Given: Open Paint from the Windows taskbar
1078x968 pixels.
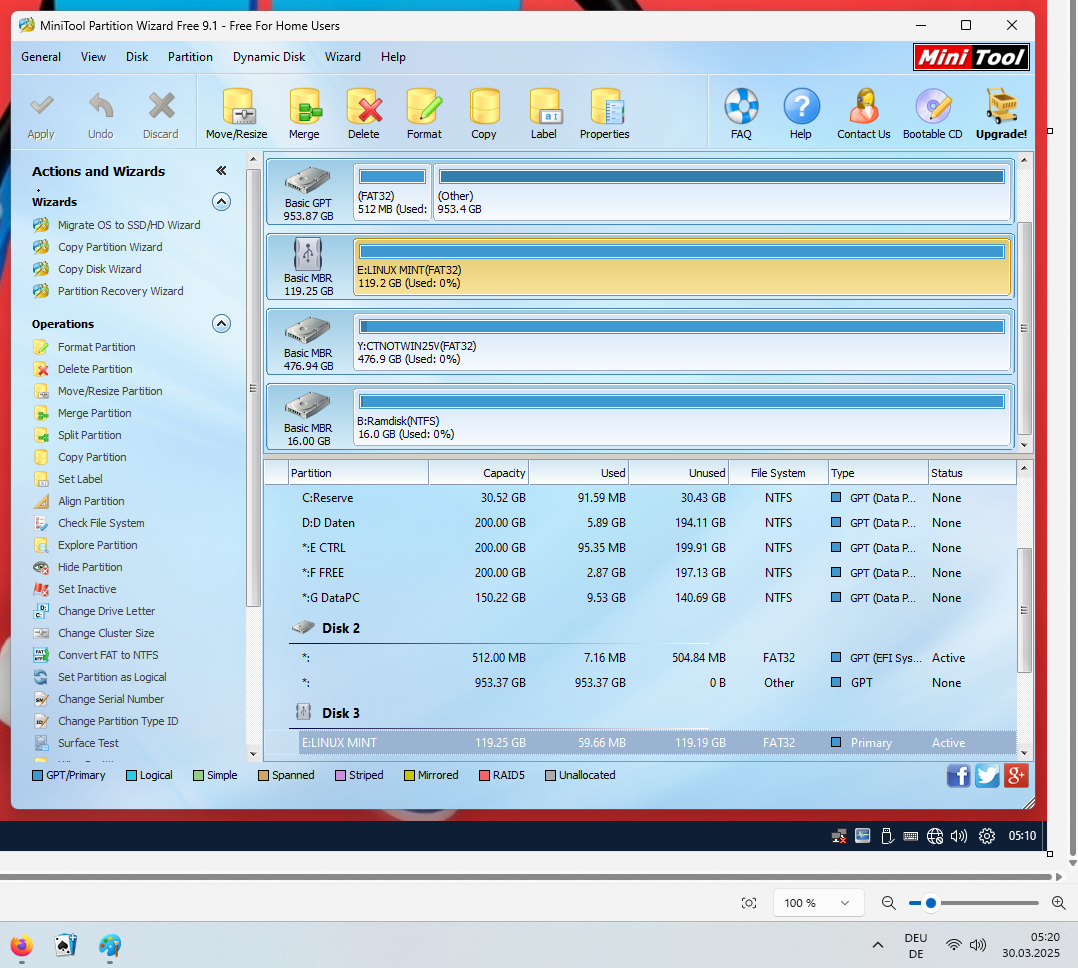Looking at the screenshot, I should coord(110,945).
